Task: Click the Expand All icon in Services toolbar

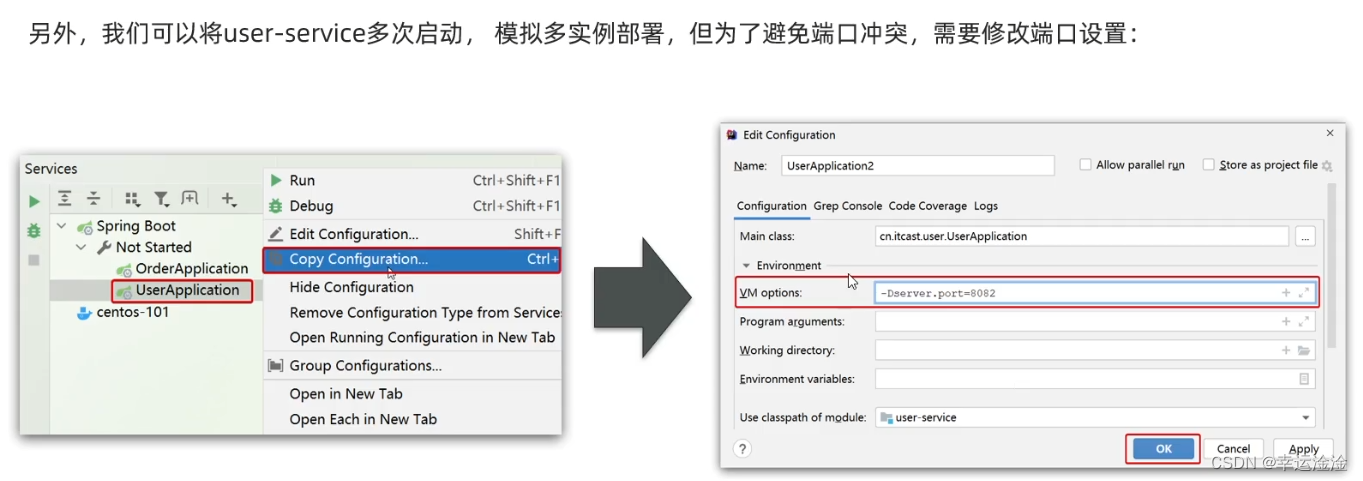Action: (65, 199)
